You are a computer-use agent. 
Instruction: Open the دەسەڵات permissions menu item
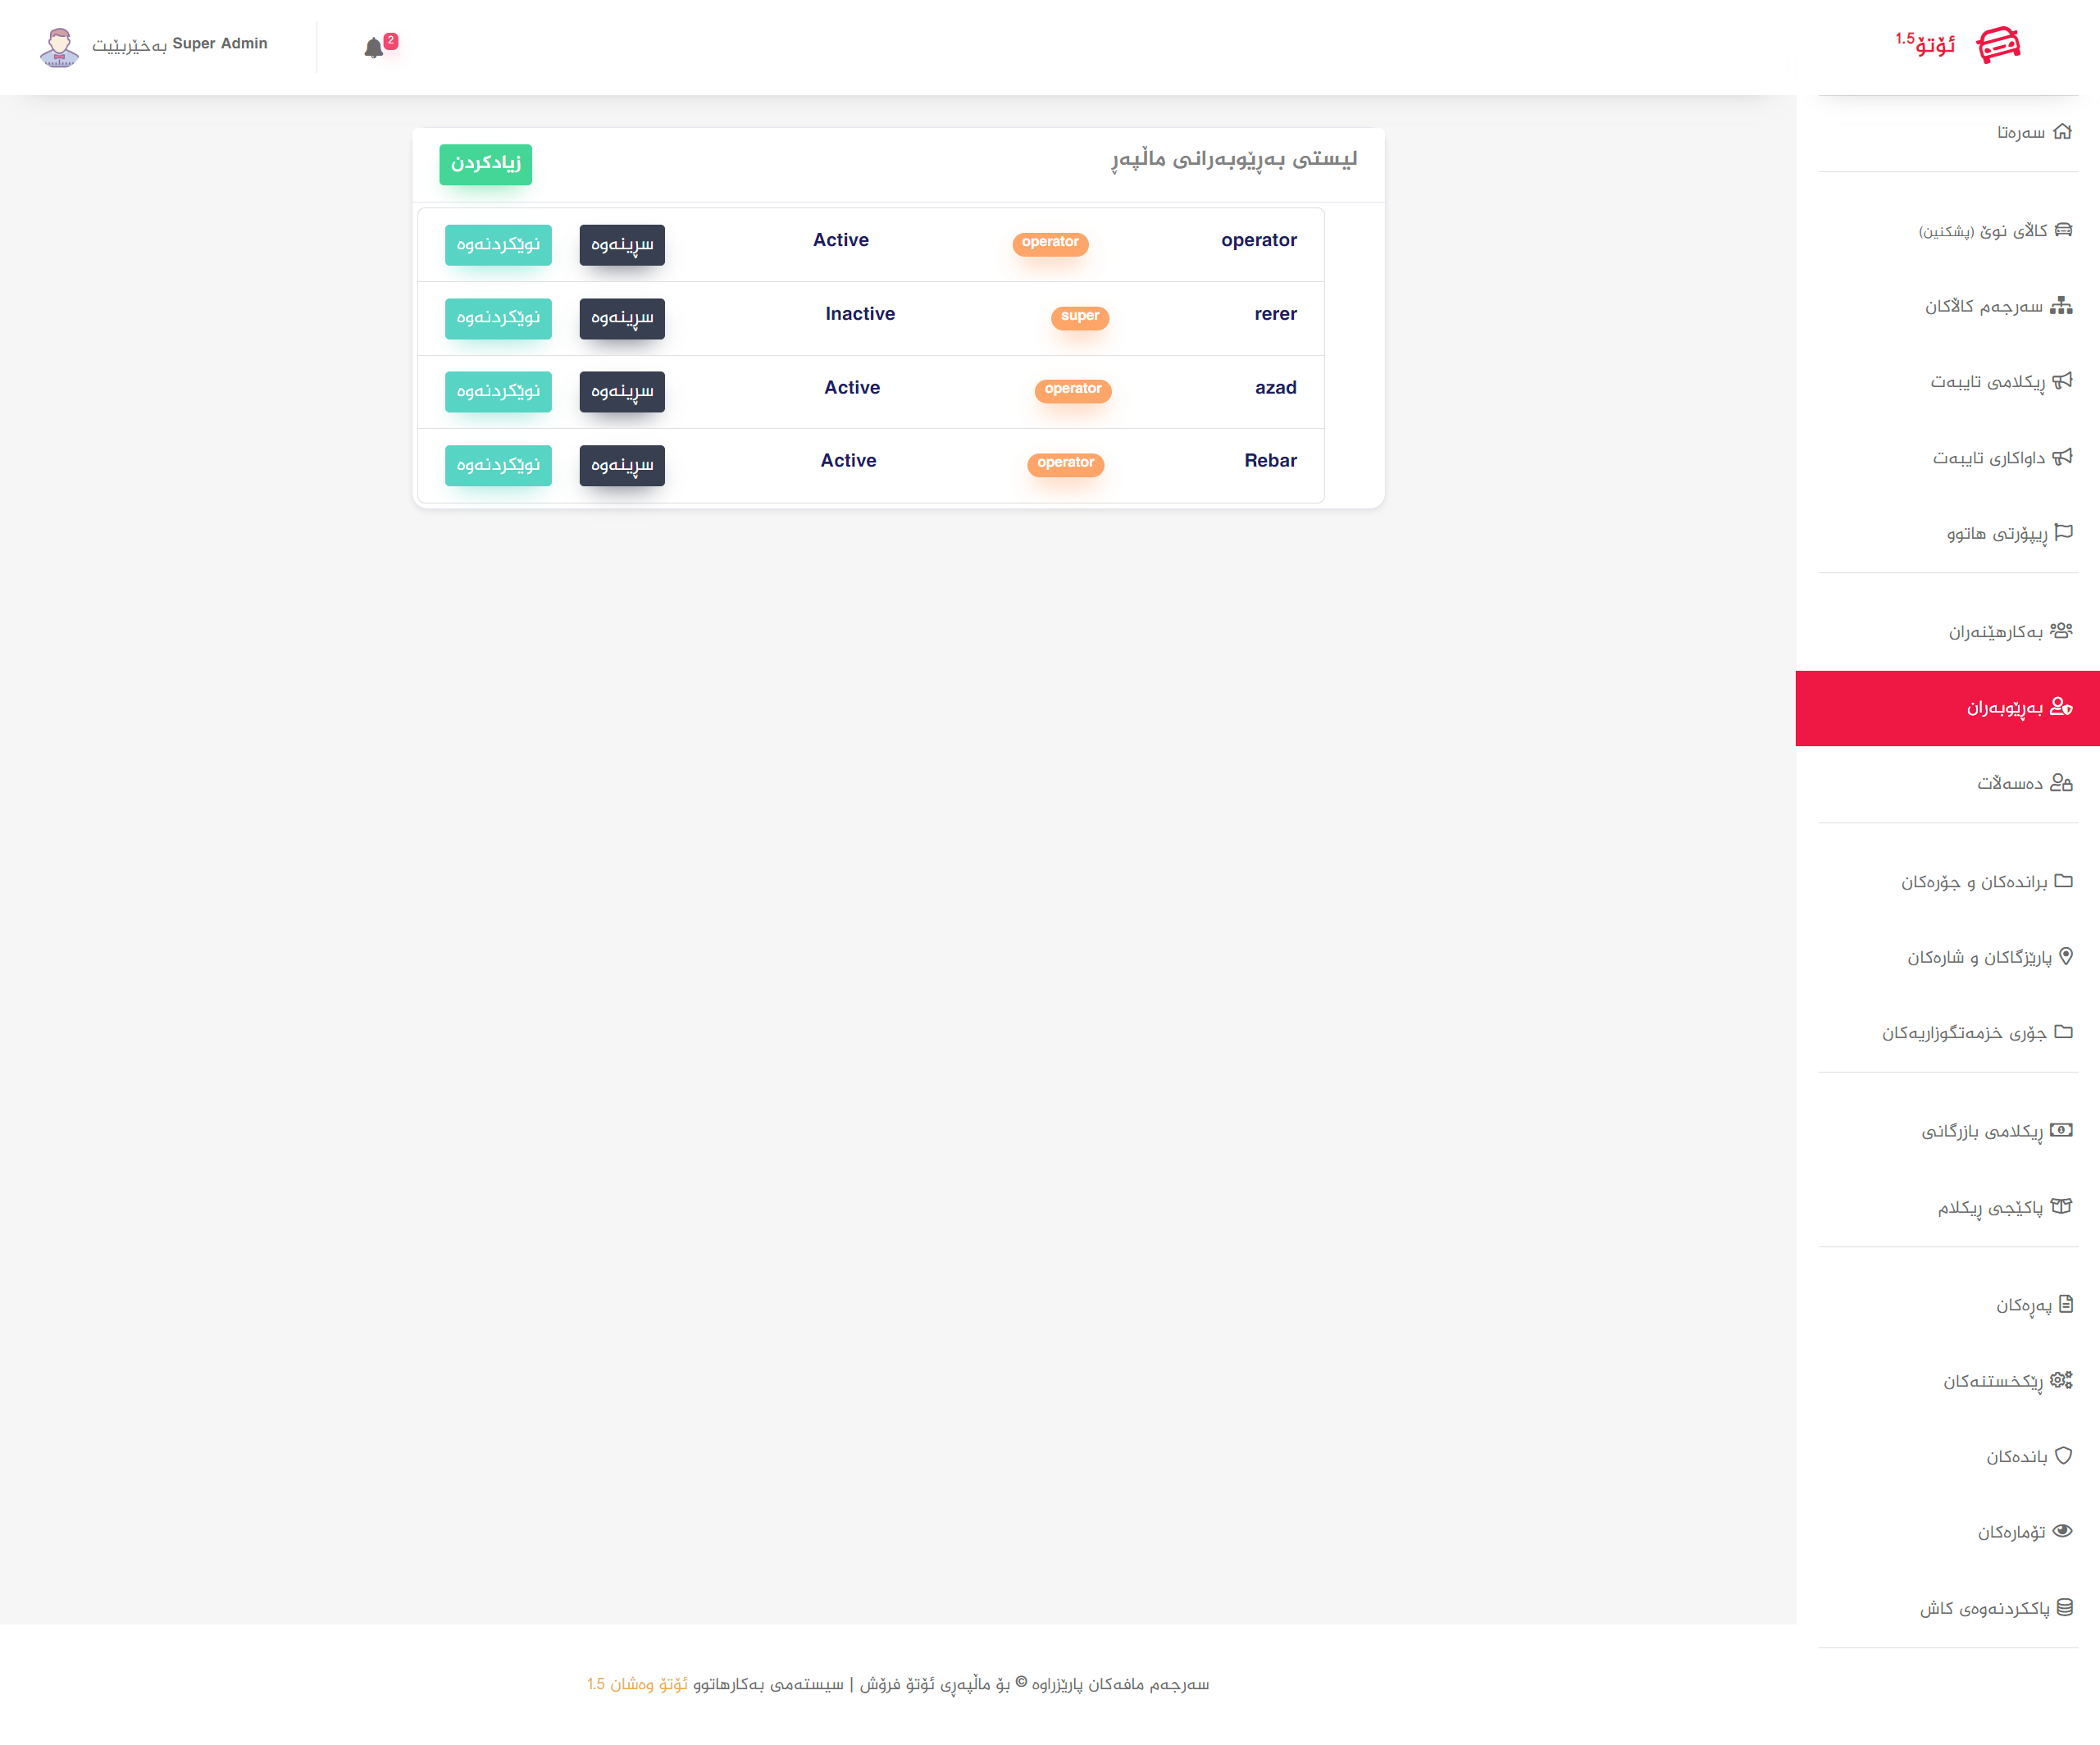[x=2008, y=783]
